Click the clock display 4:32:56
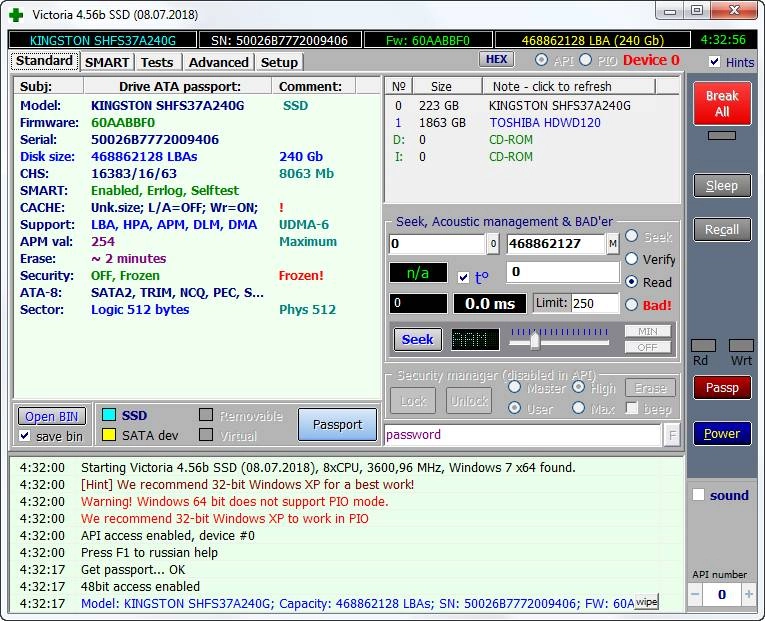The height and width of the screenshot is (621, 765). point(723,40)
